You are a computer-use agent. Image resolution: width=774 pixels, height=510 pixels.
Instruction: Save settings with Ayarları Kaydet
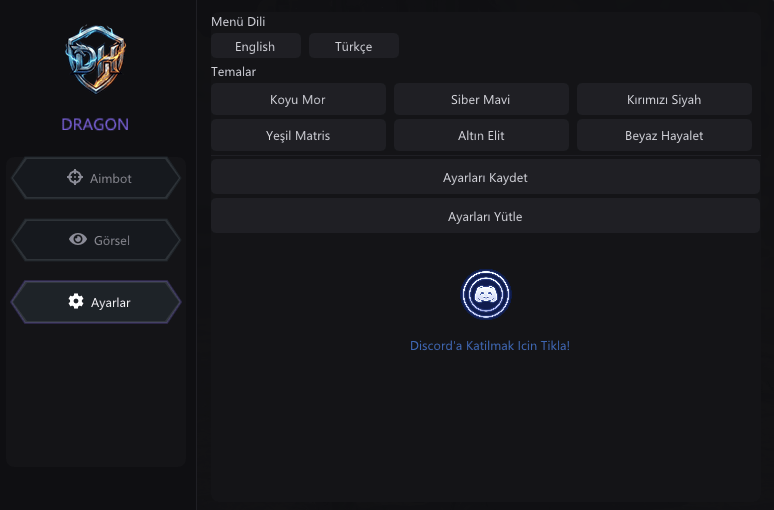coord(485,177)
